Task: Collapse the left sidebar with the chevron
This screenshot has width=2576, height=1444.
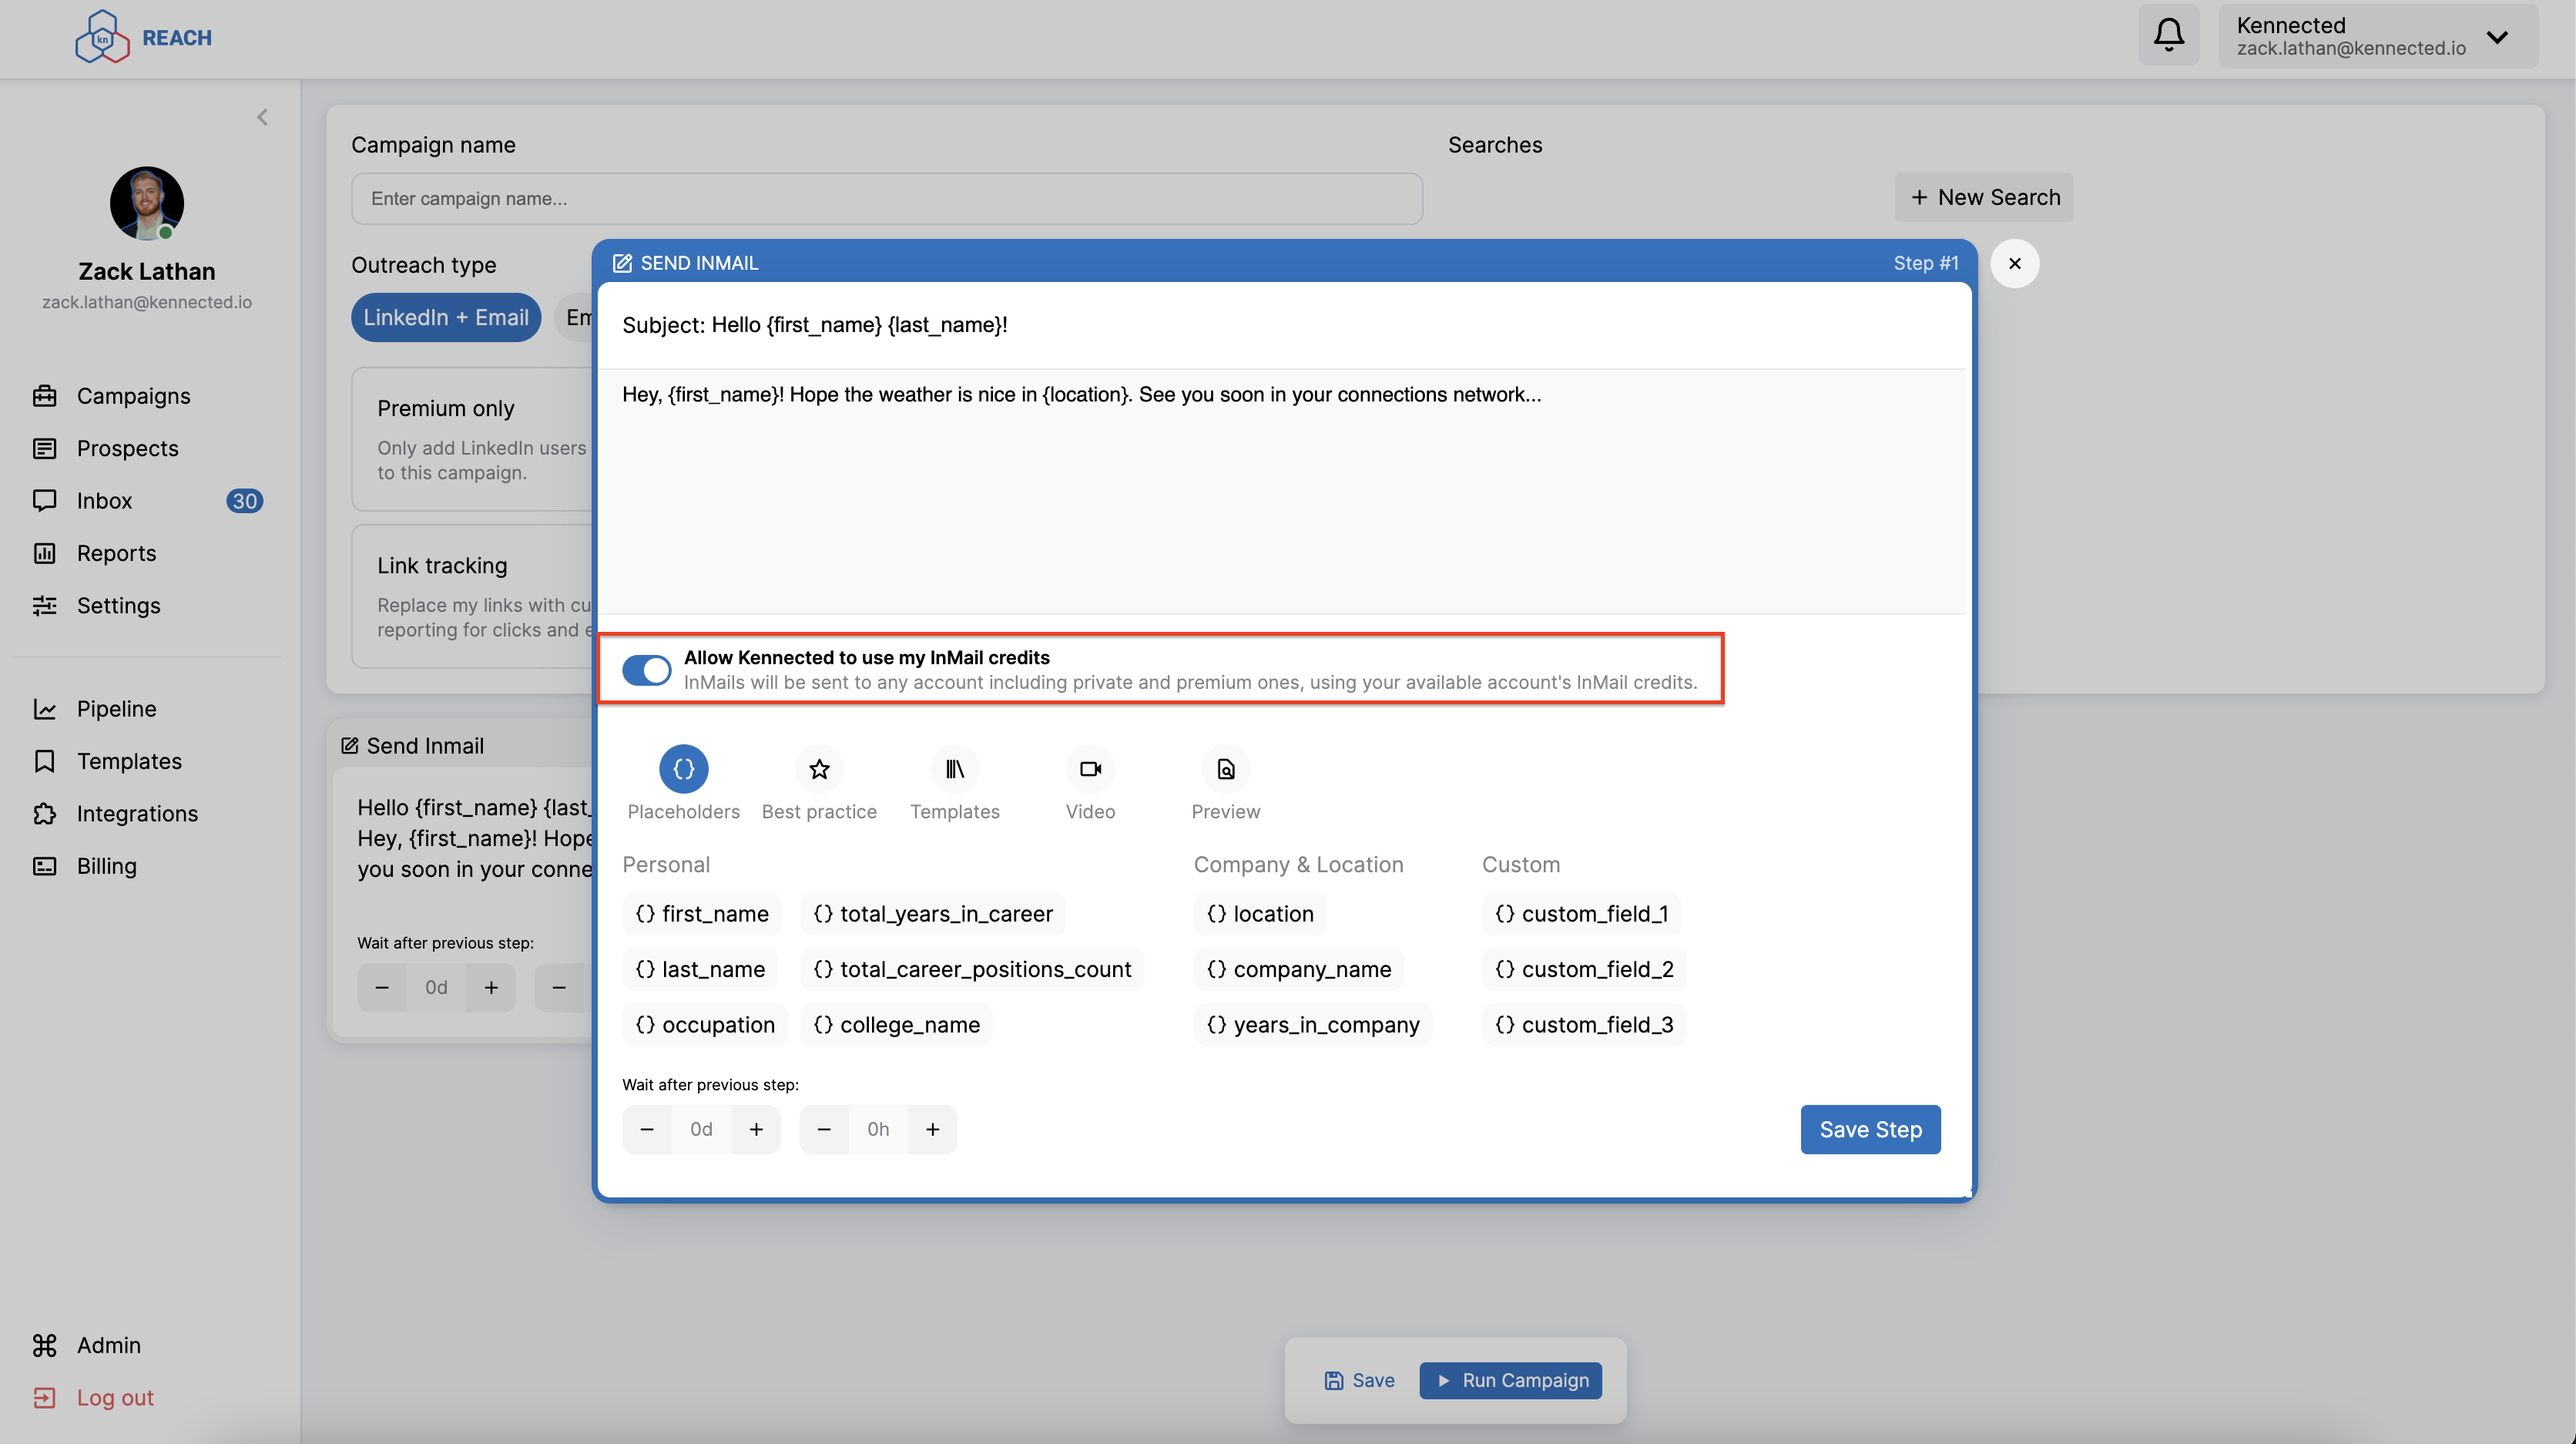Action: [x=262, y=116]
